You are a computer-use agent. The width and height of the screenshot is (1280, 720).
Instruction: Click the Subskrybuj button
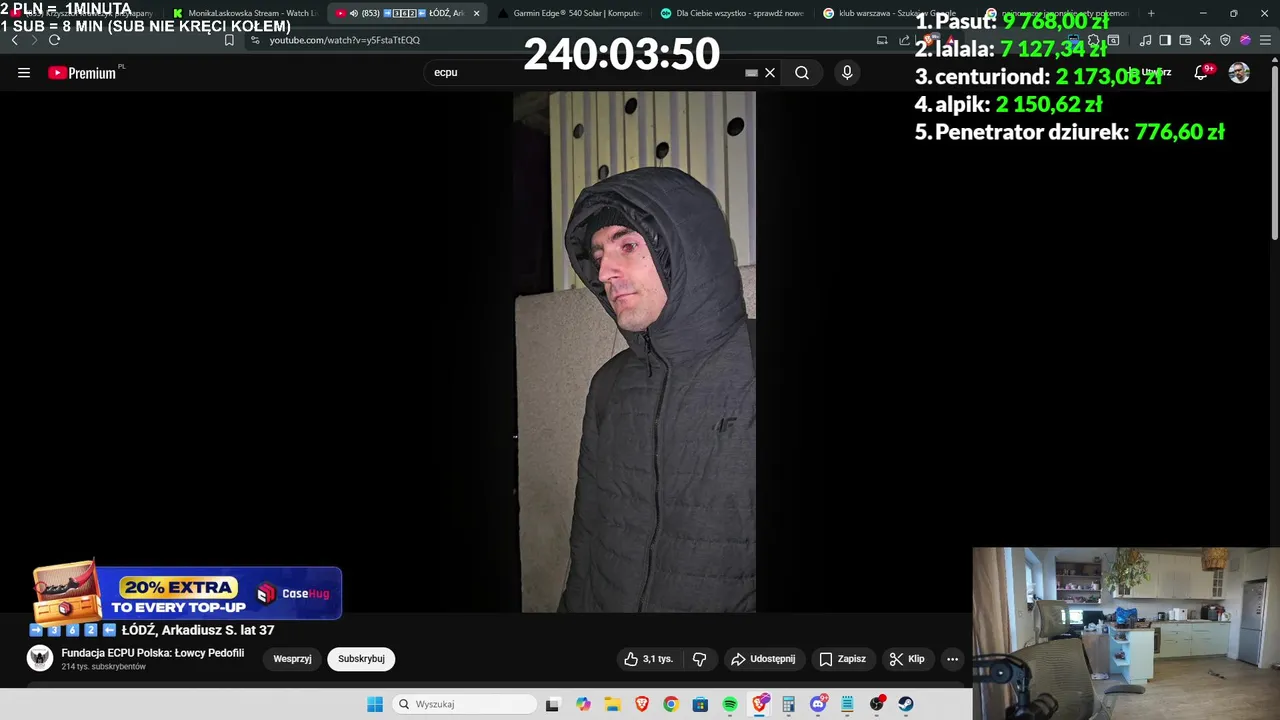pyautogui.click(x=361, y=659)
